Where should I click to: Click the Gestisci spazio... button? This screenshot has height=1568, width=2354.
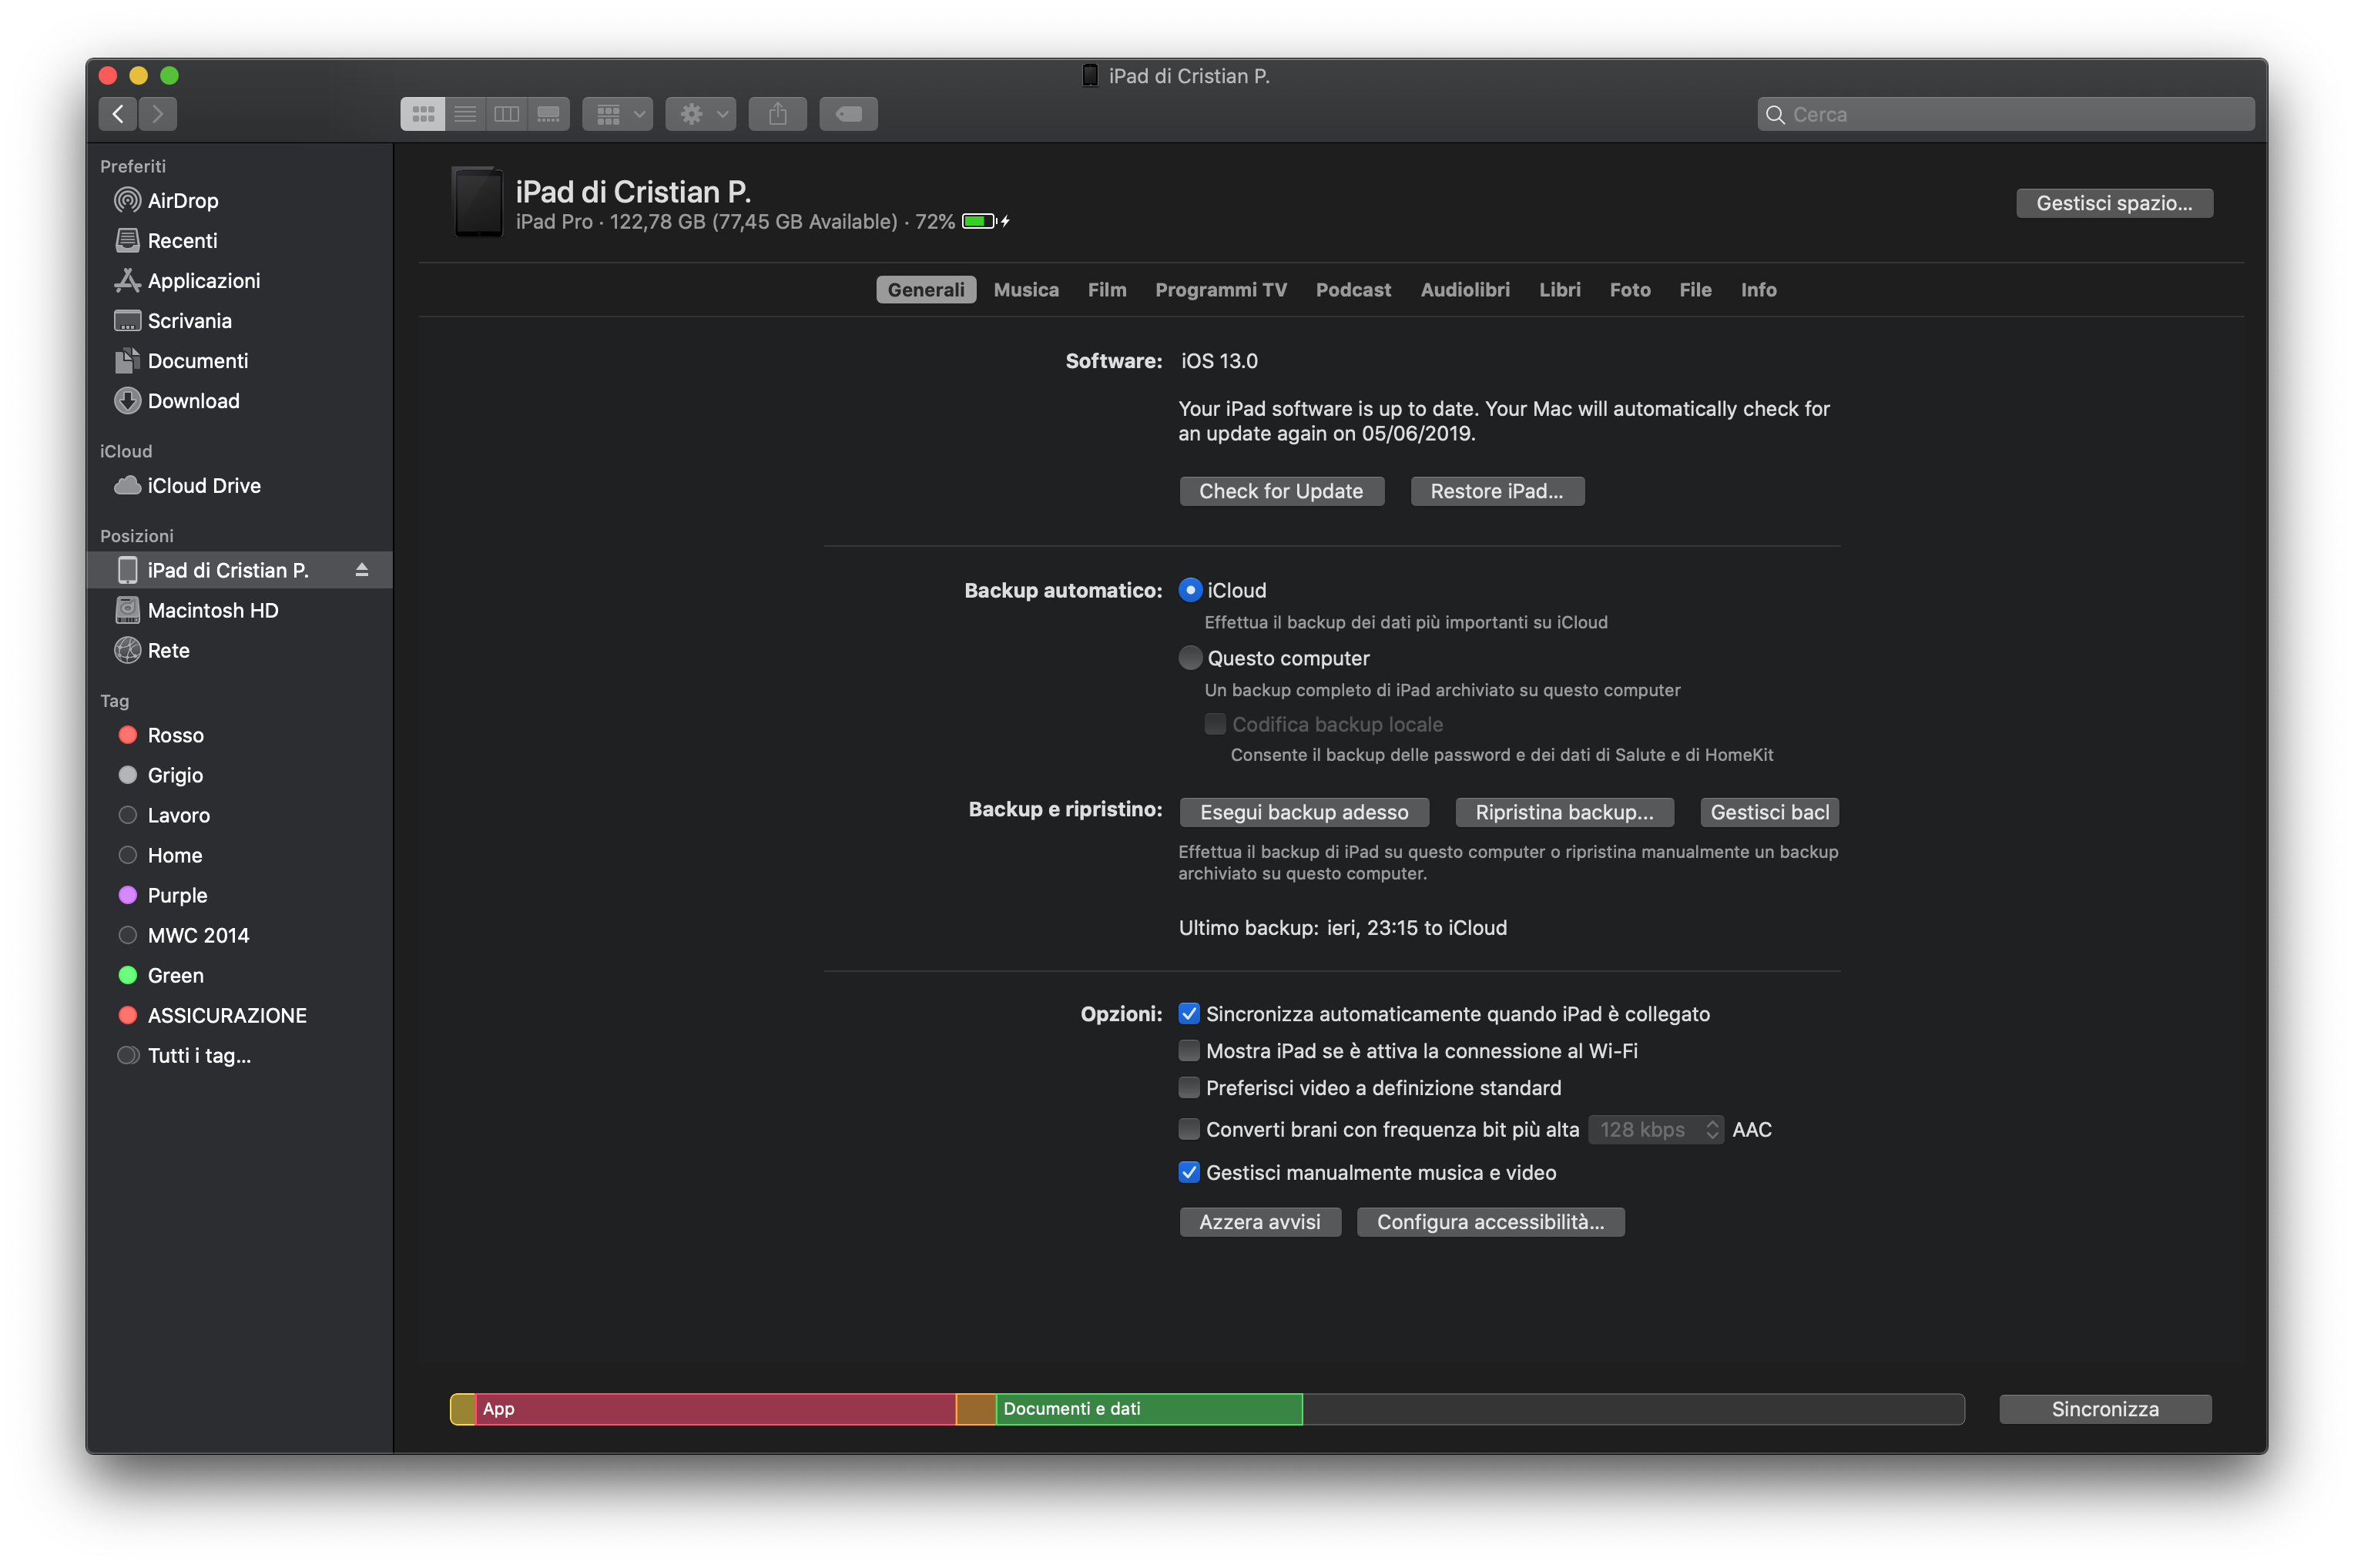point(2114,203)
